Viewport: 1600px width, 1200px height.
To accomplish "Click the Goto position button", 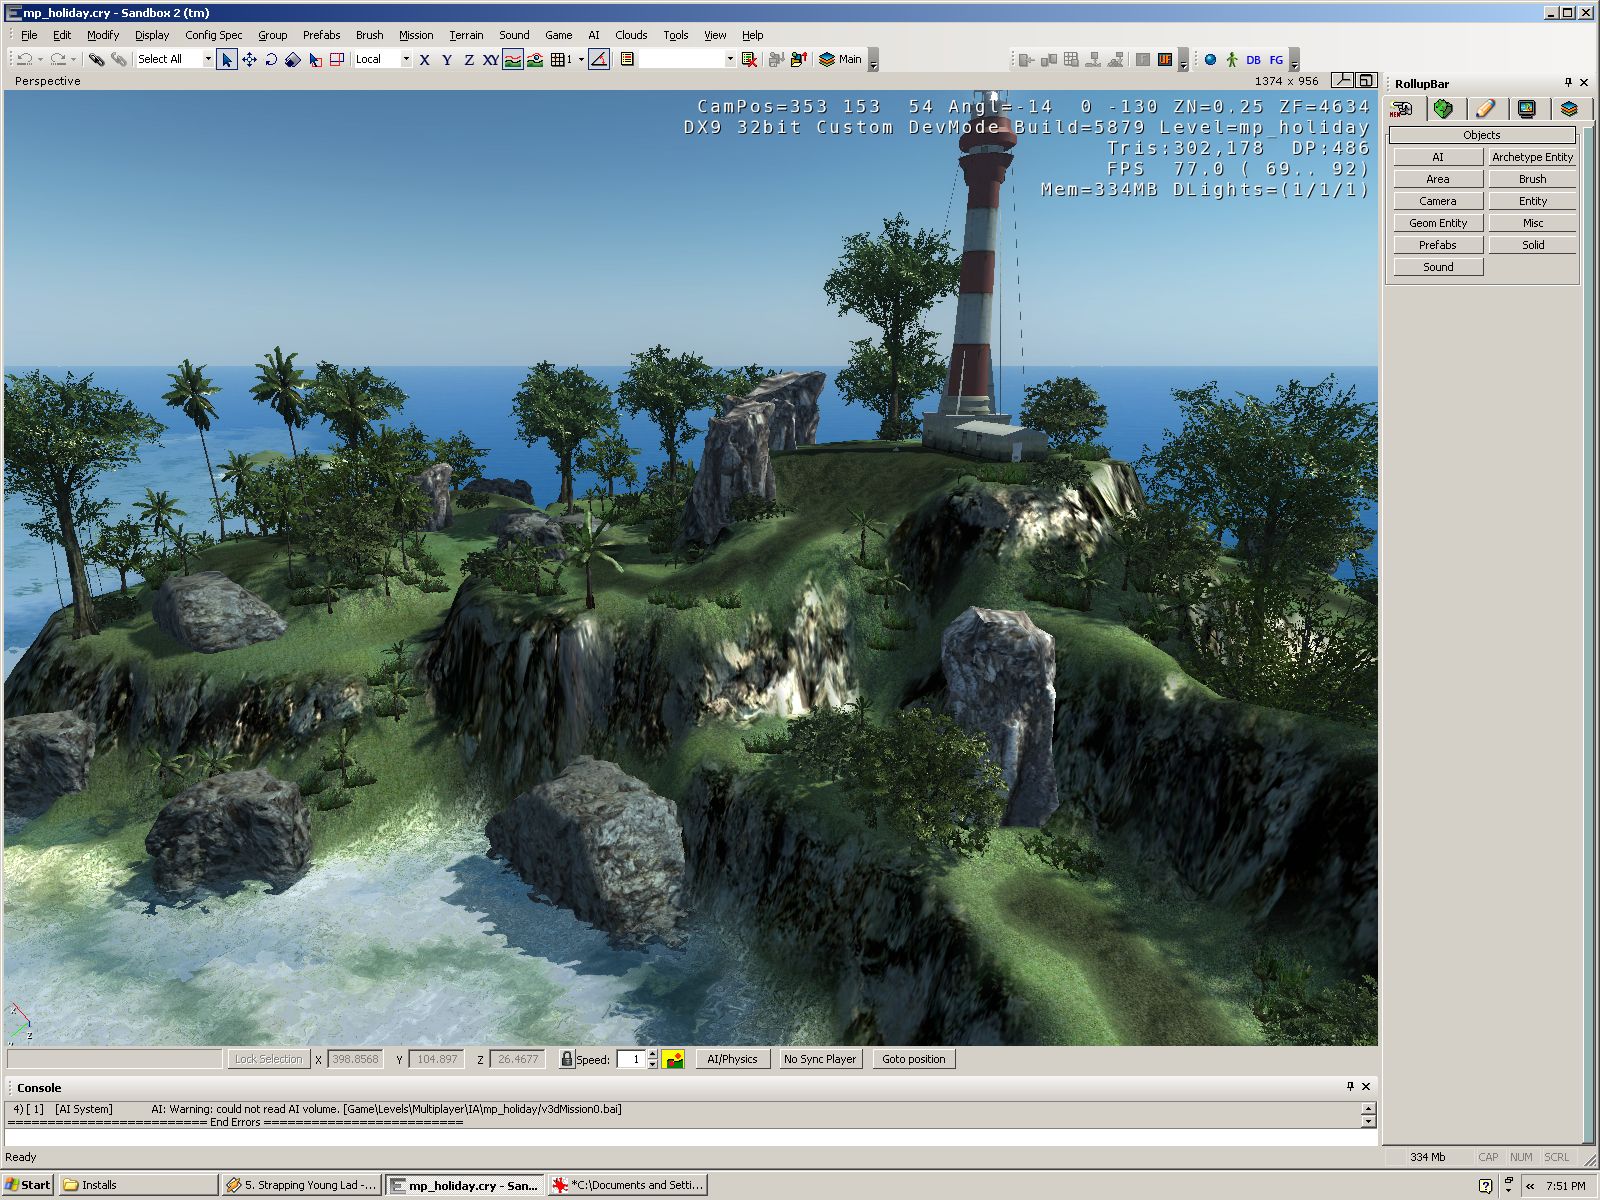I will pos(914,1059).
